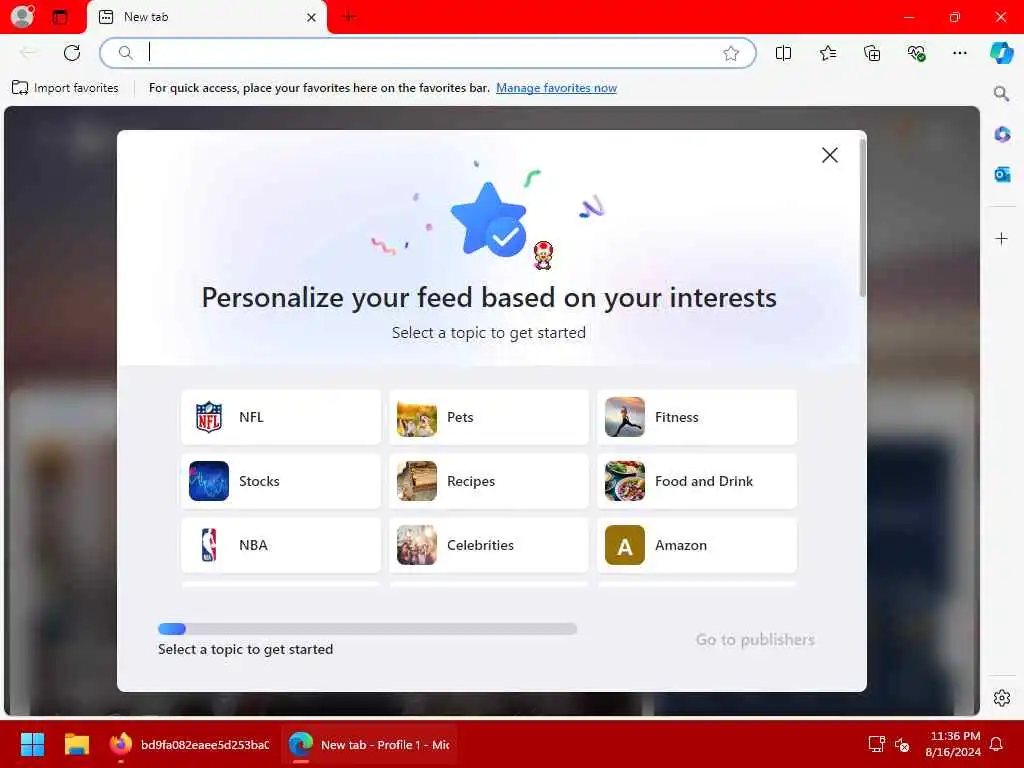Viewport: 1024px width, 768px height.
Task: Open Outlook in the sidebar
Action: tap(1002, 174)
